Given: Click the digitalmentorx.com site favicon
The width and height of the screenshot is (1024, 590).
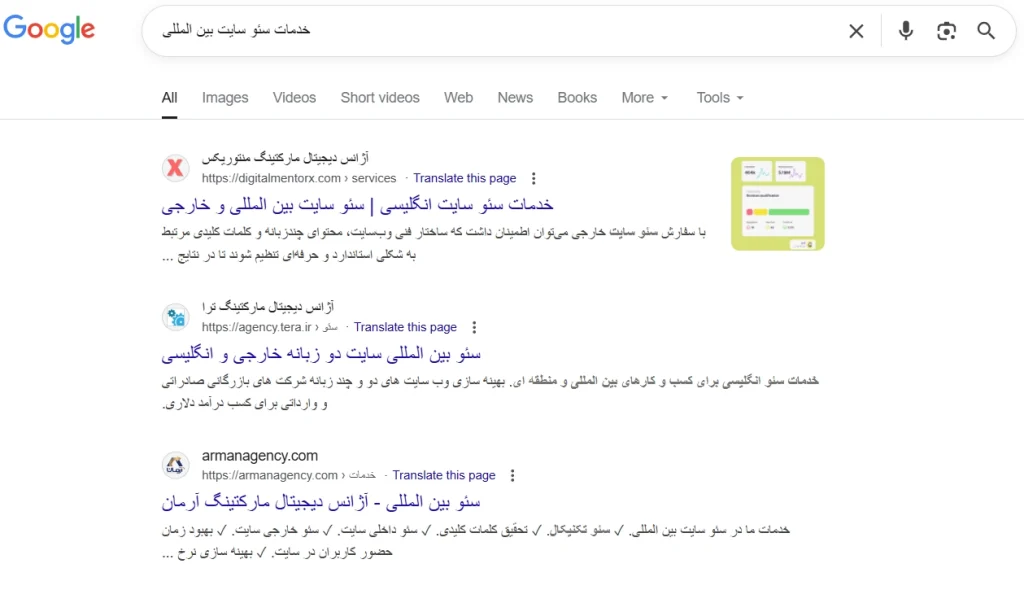Looking at the screenshot, I should (175, 168).
